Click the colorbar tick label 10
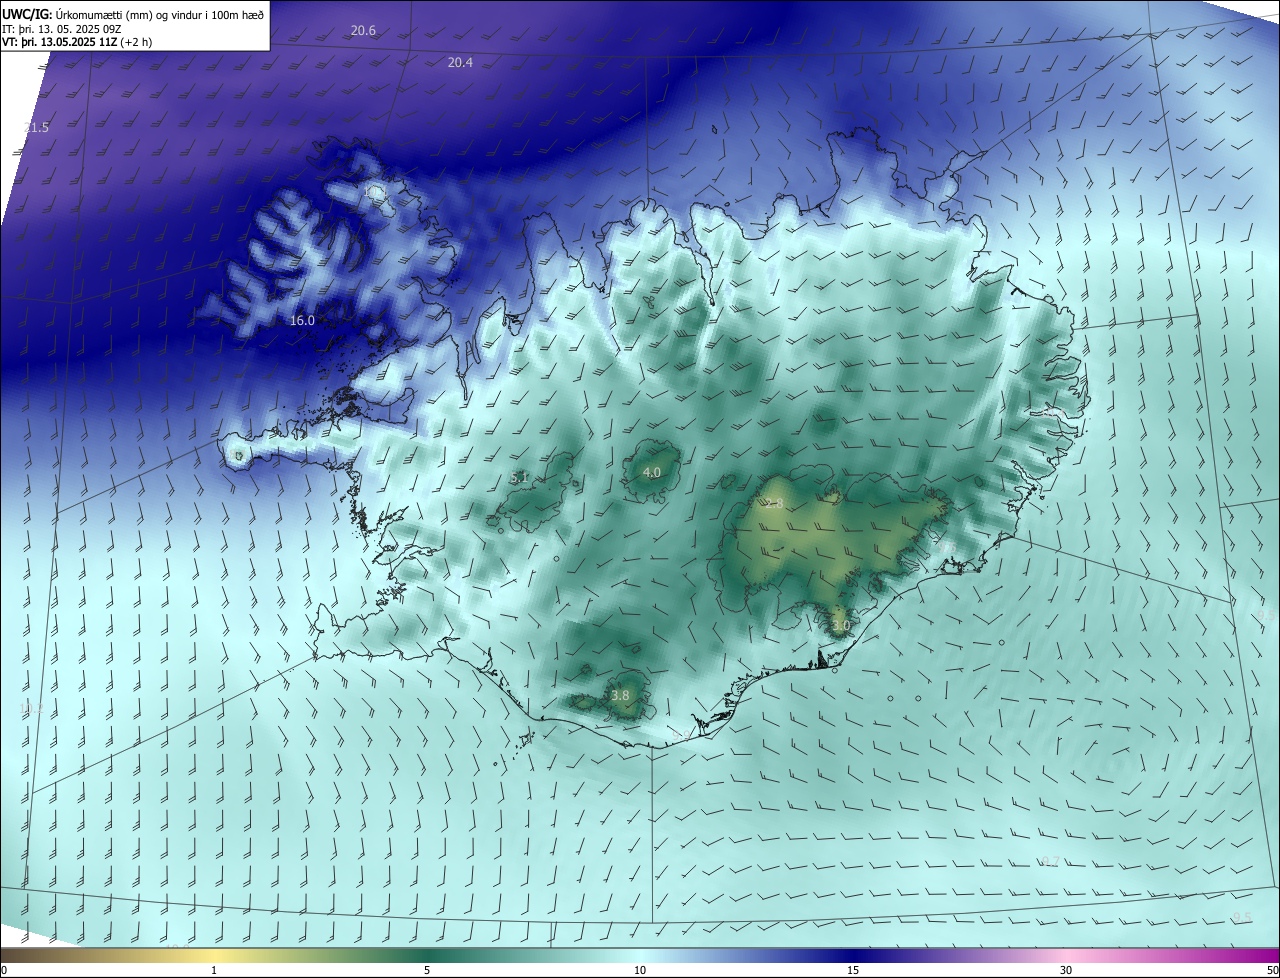Screen dimensions: 1280x978 [640, 970]
